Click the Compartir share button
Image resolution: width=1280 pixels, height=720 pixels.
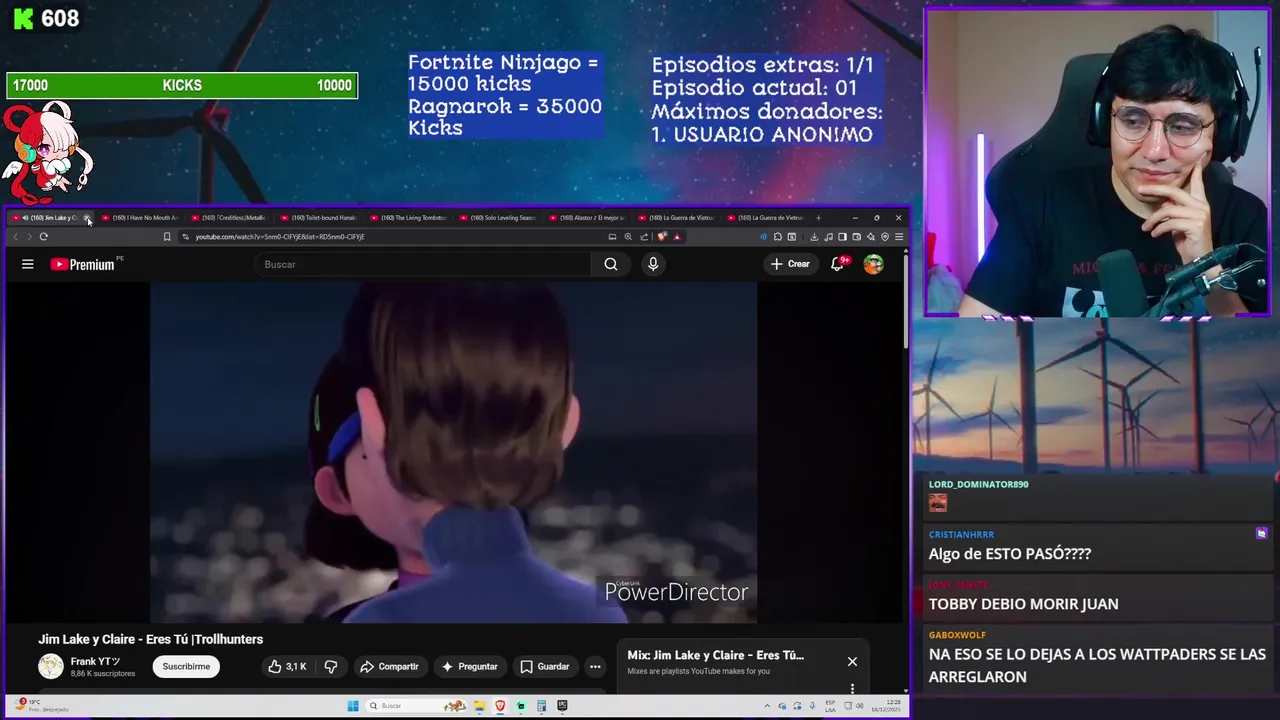click(x=389, y=666)
